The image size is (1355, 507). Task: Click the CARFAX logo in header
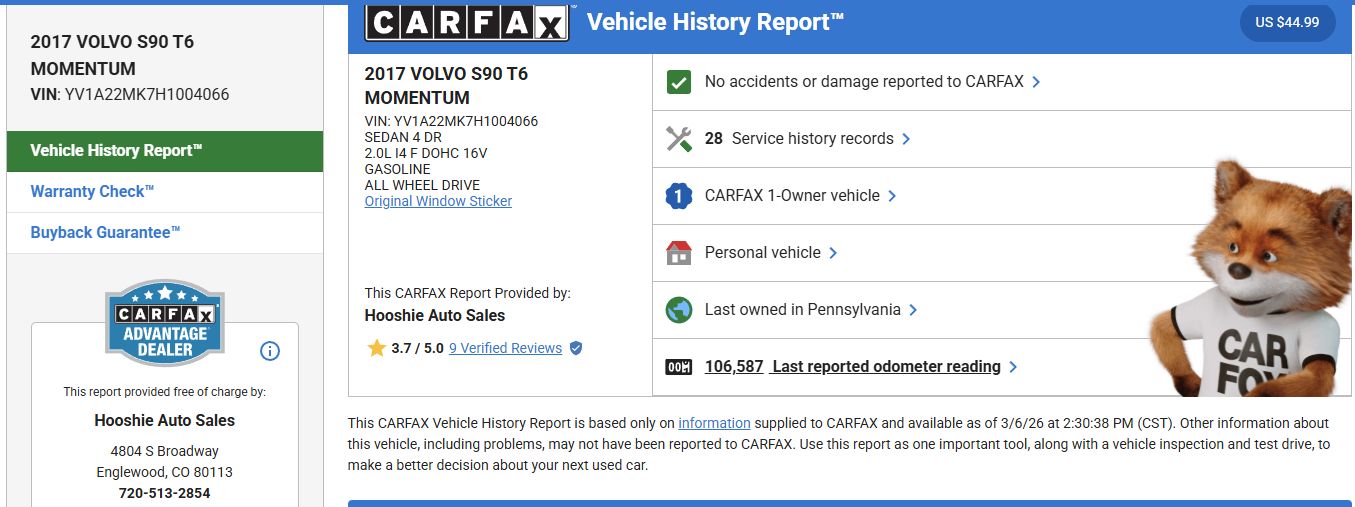click(467, 22)
